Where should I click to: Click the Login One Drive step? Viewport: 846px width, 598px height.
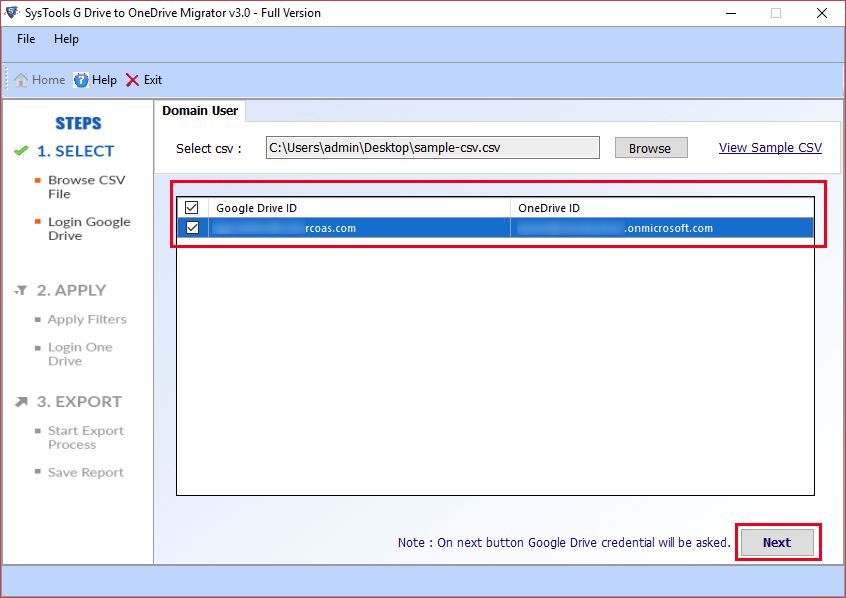pyautogui.click(x=80, y=354)
